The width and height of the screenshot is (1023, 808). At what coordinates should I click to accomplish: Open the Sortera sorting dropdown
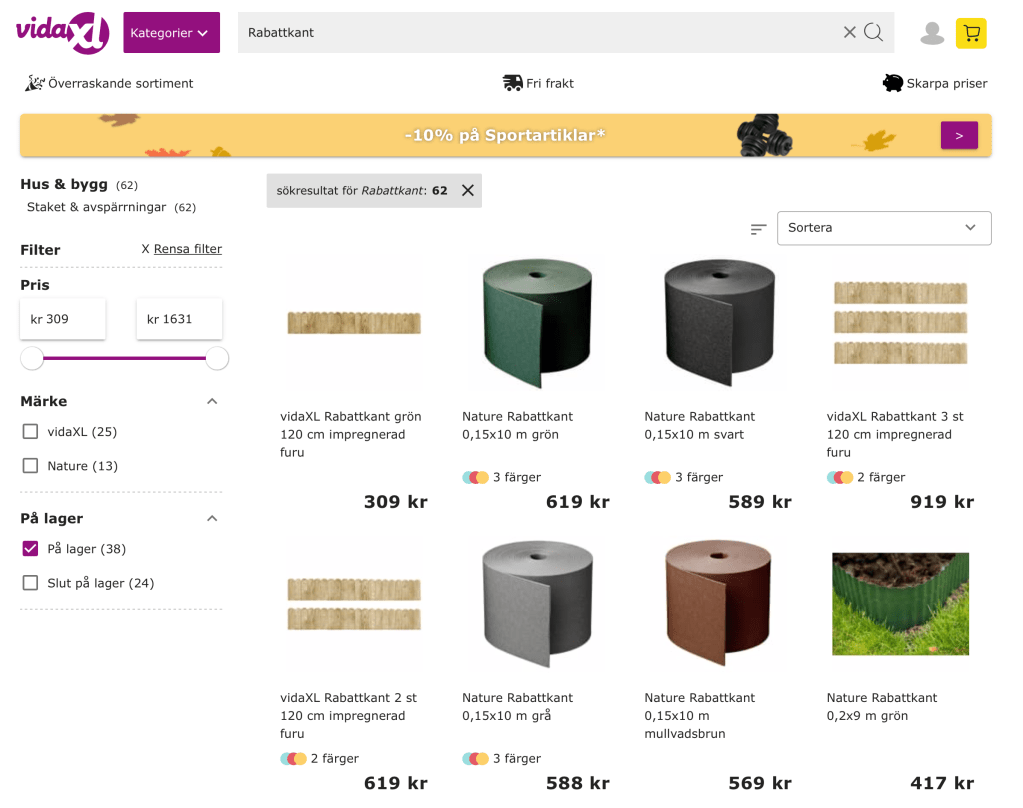coord(884,228)
